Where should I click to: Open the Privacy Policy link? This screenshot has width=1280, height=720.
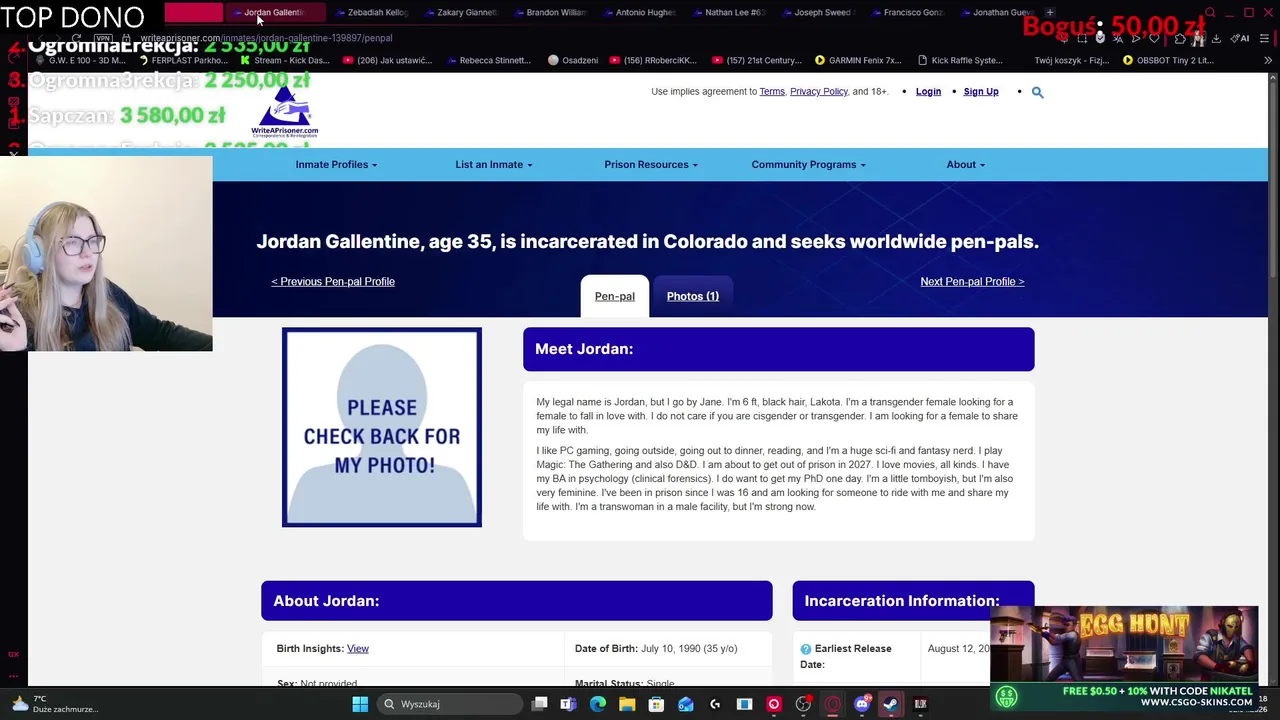(819, 92)
